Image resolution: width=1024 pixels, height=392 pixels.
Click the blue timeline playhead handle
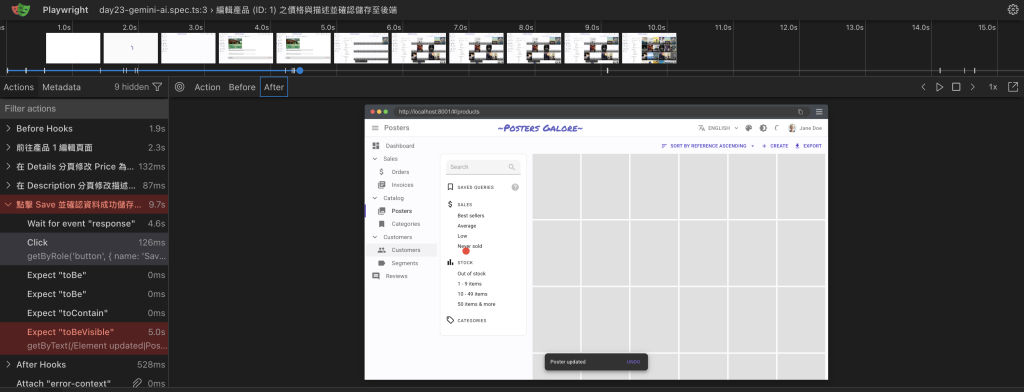point(300,71)
